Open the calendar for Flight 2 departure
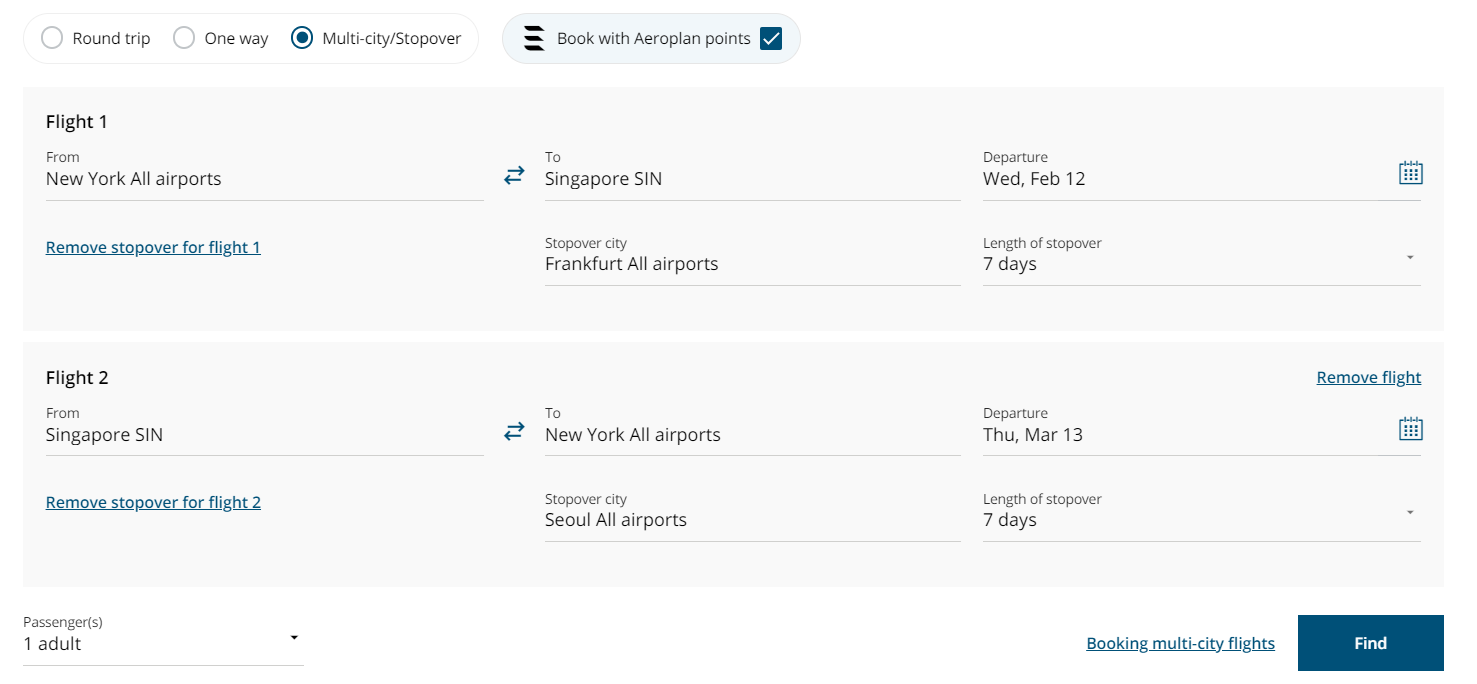The height and width of the screenshot is (684, 1477). pos(1410,428)
